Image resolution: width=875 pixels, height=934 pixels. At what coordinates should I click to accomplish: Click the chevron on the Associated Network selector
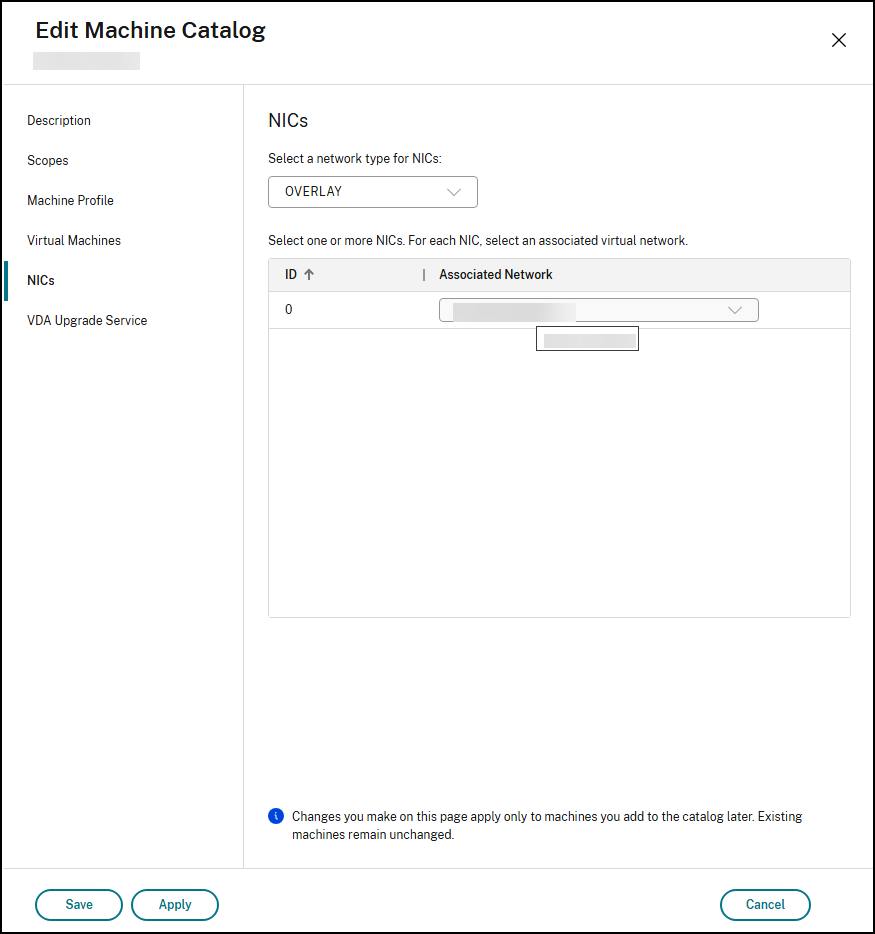736,309
